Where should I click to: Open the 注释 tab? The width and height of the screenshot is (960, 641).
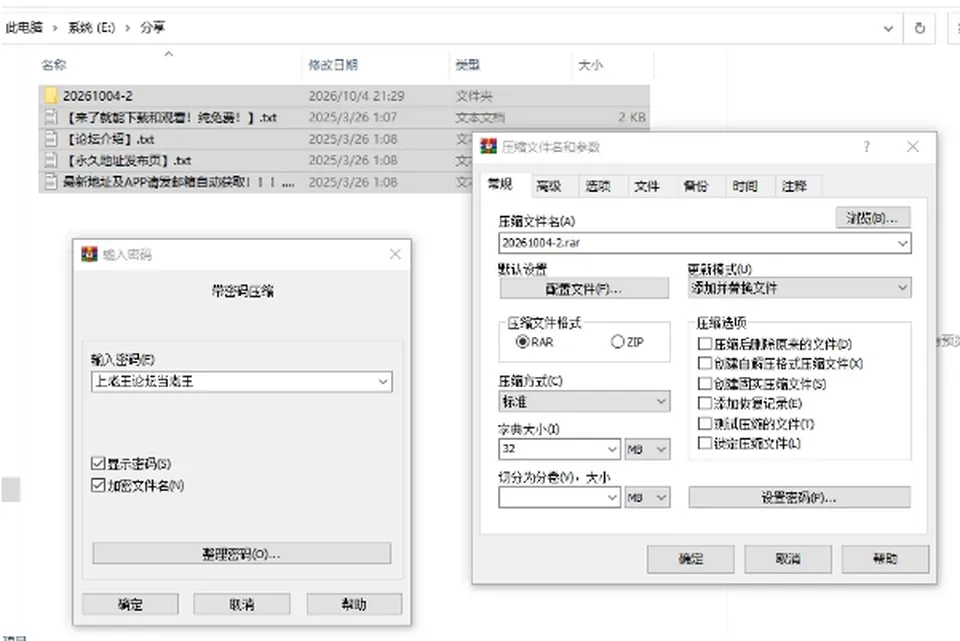click(794, 186)
